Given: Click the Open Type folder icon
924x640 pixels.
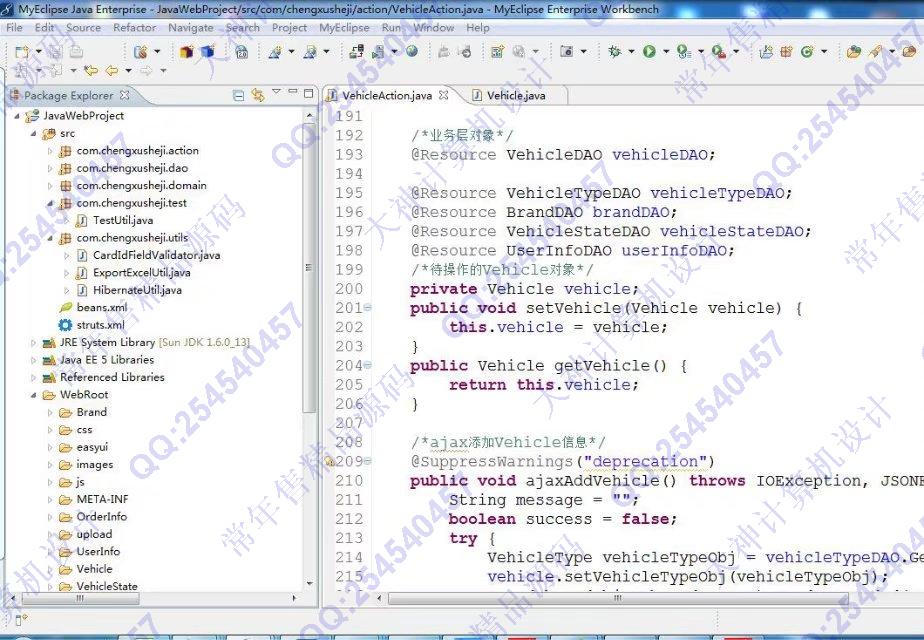Looking at the screenshot, I should 853,52.
